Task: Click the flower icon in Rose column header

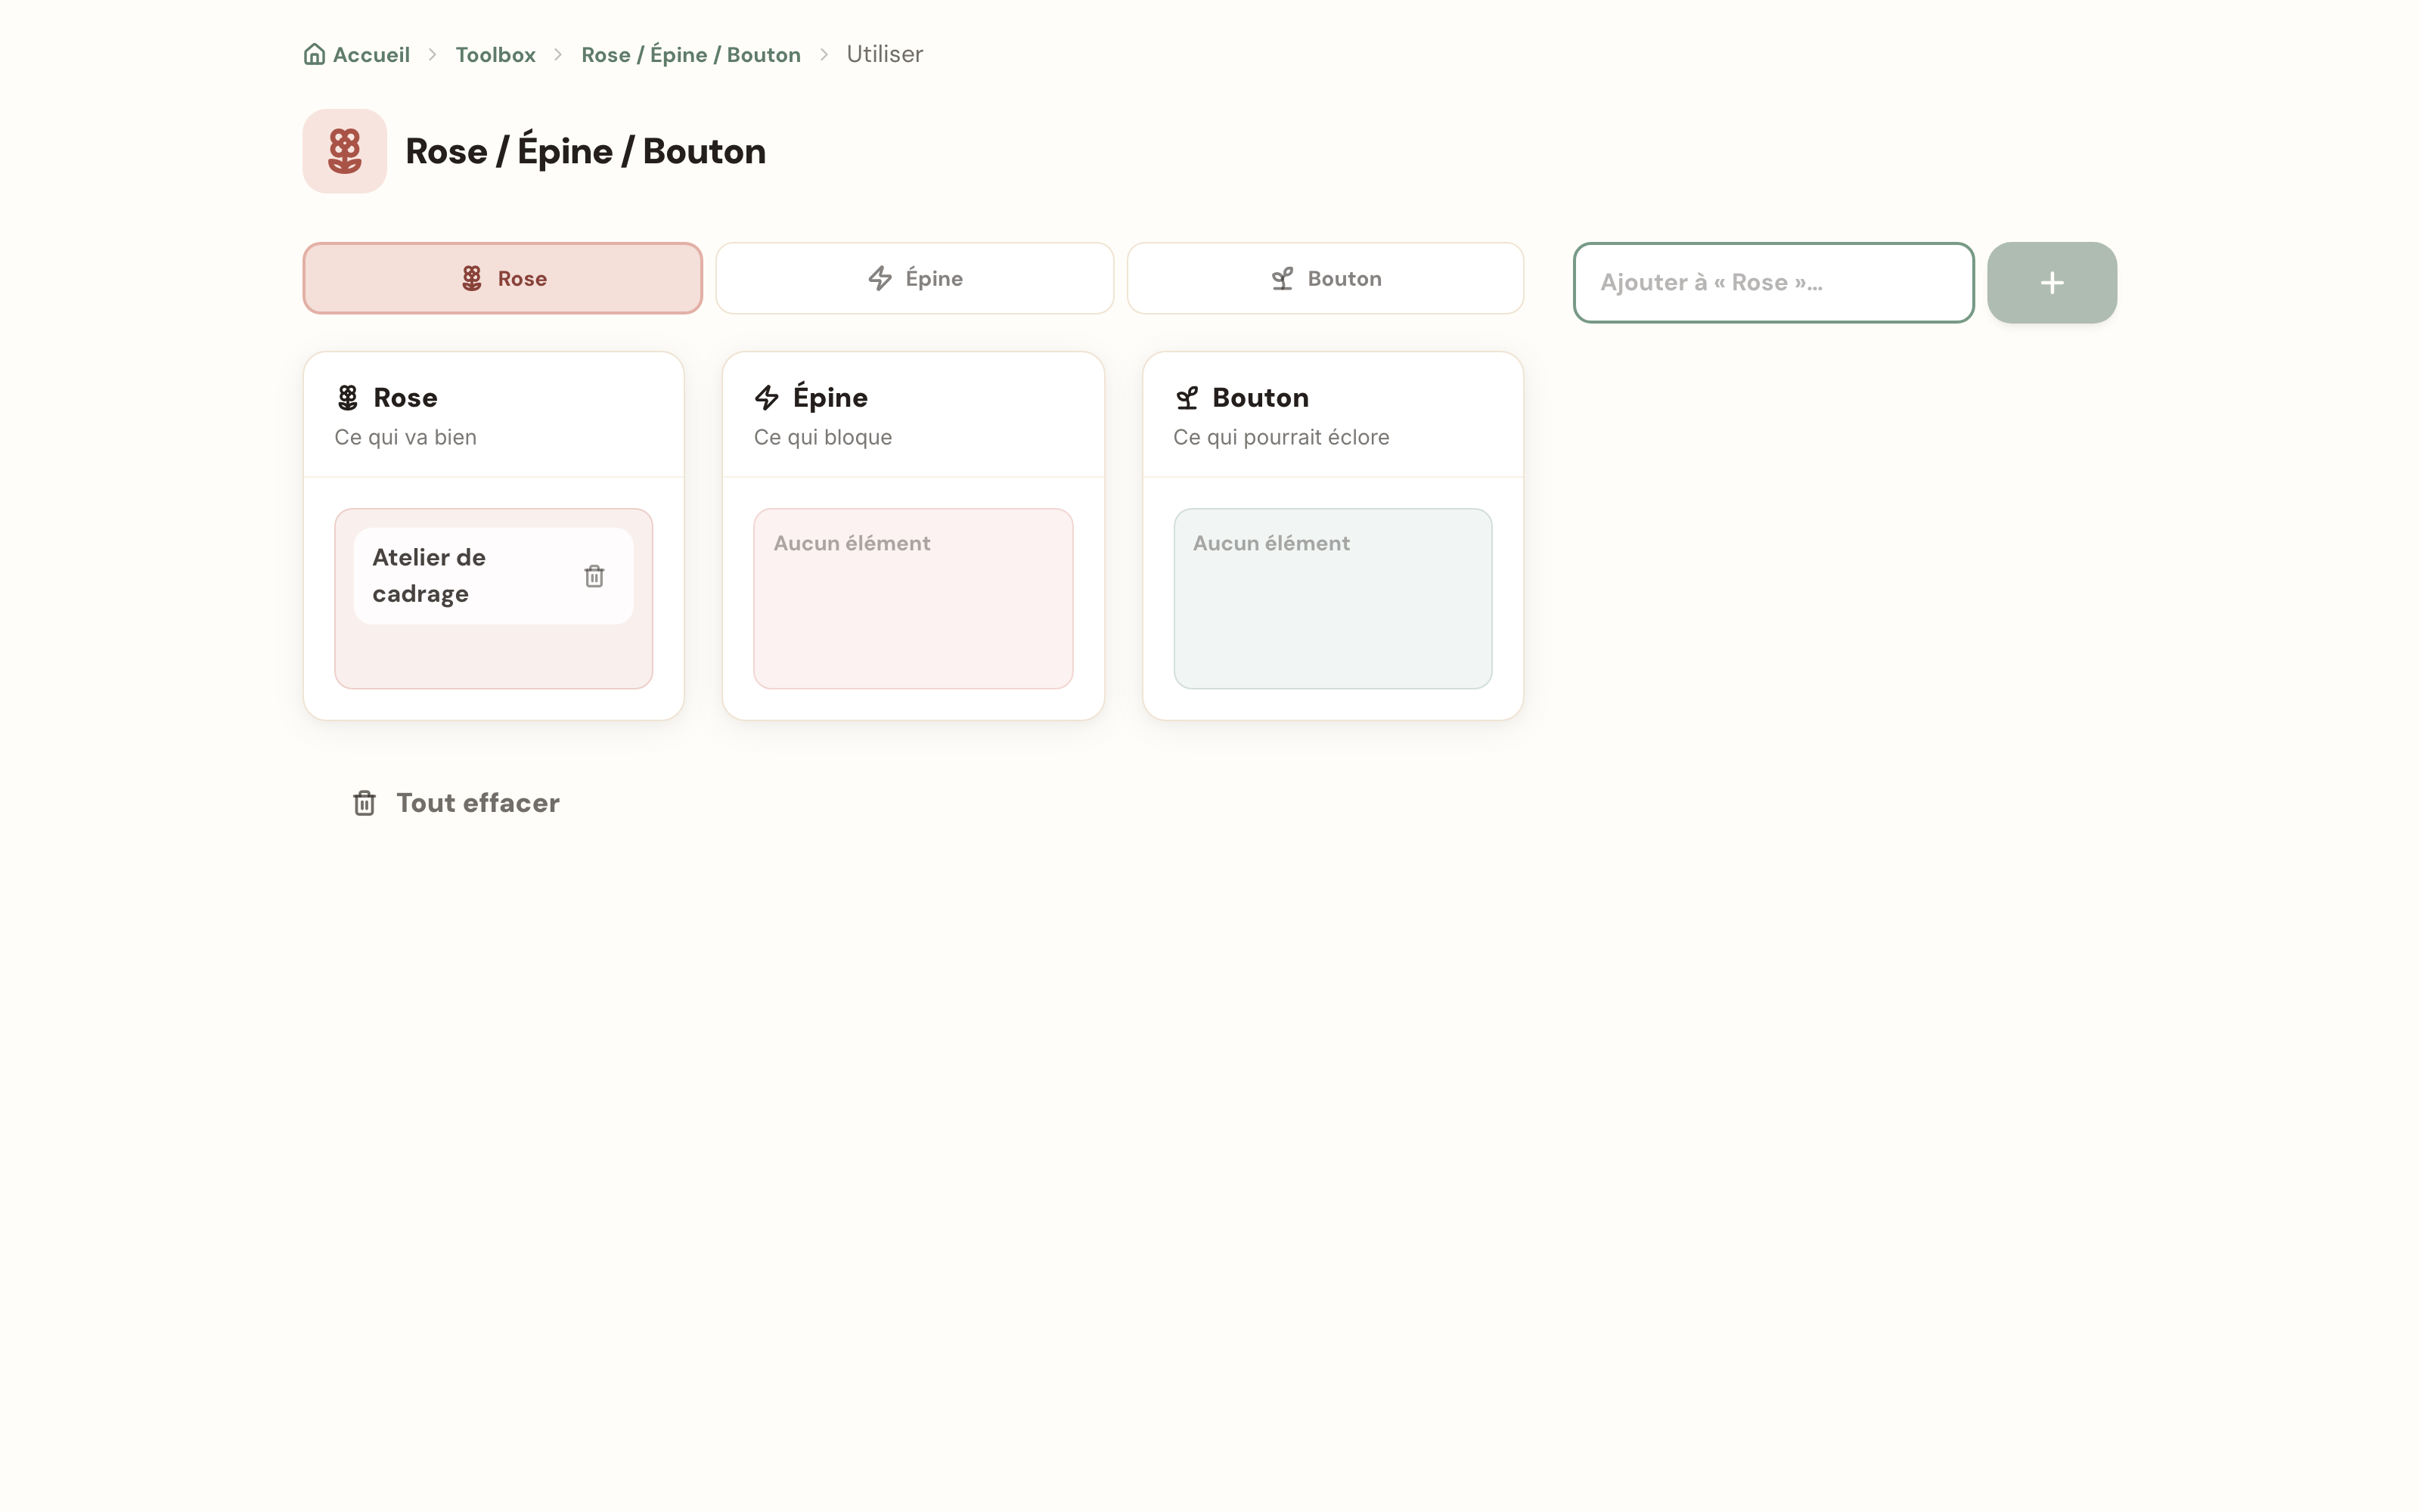Action: (x=347, y=398)
